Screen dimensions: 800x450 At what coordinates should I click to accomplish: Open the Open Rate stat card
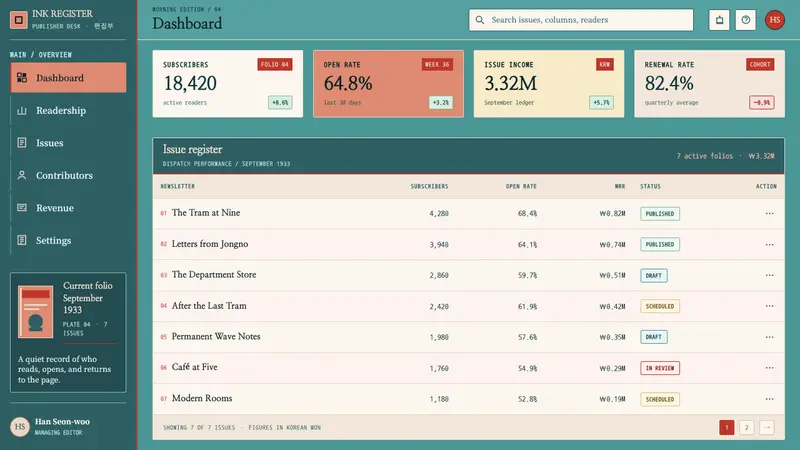388,84
